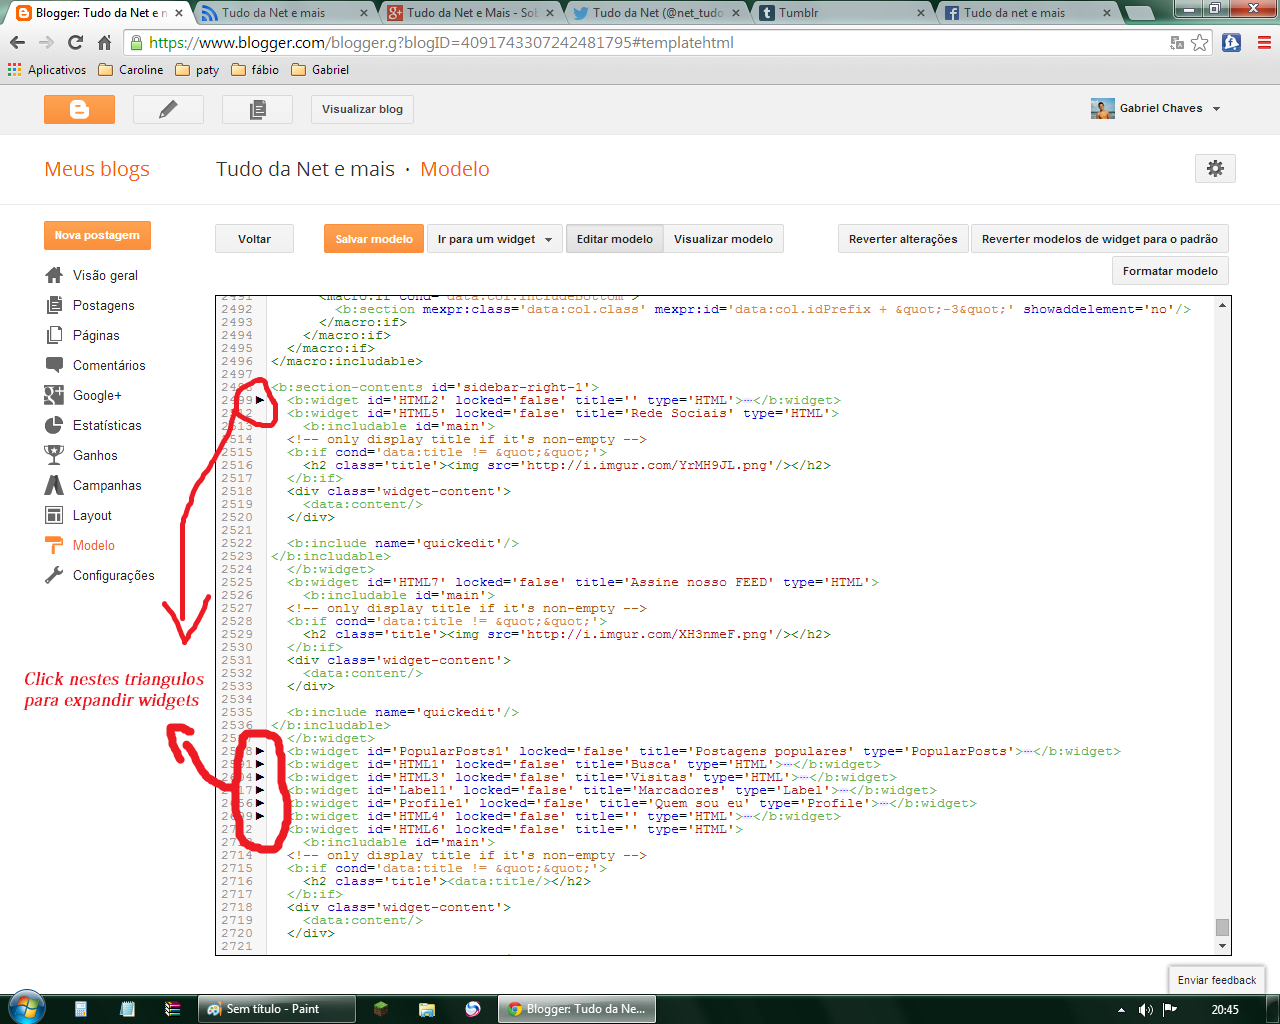Bookmark this page with the star icon
Screen dimensions: 1280x1024
pyautogui.click(x=1200, y=43)
